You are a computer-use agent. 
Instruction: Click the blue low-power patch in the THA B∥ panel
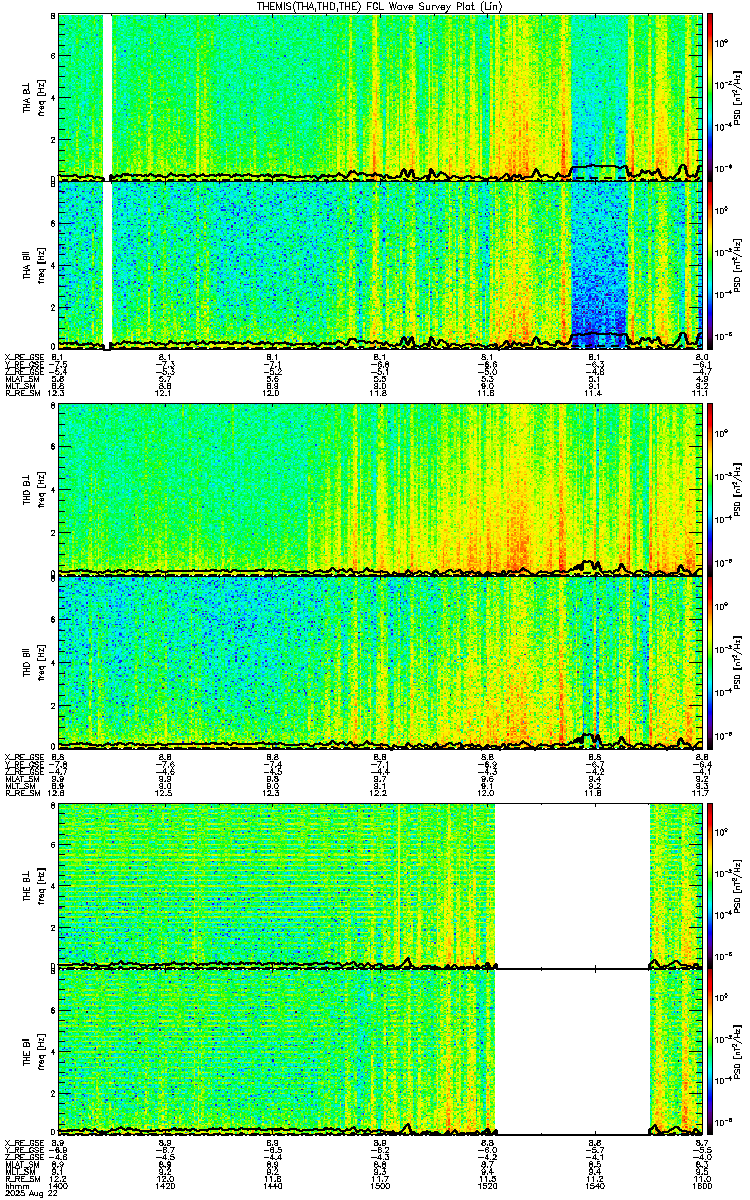pos(598,264)
